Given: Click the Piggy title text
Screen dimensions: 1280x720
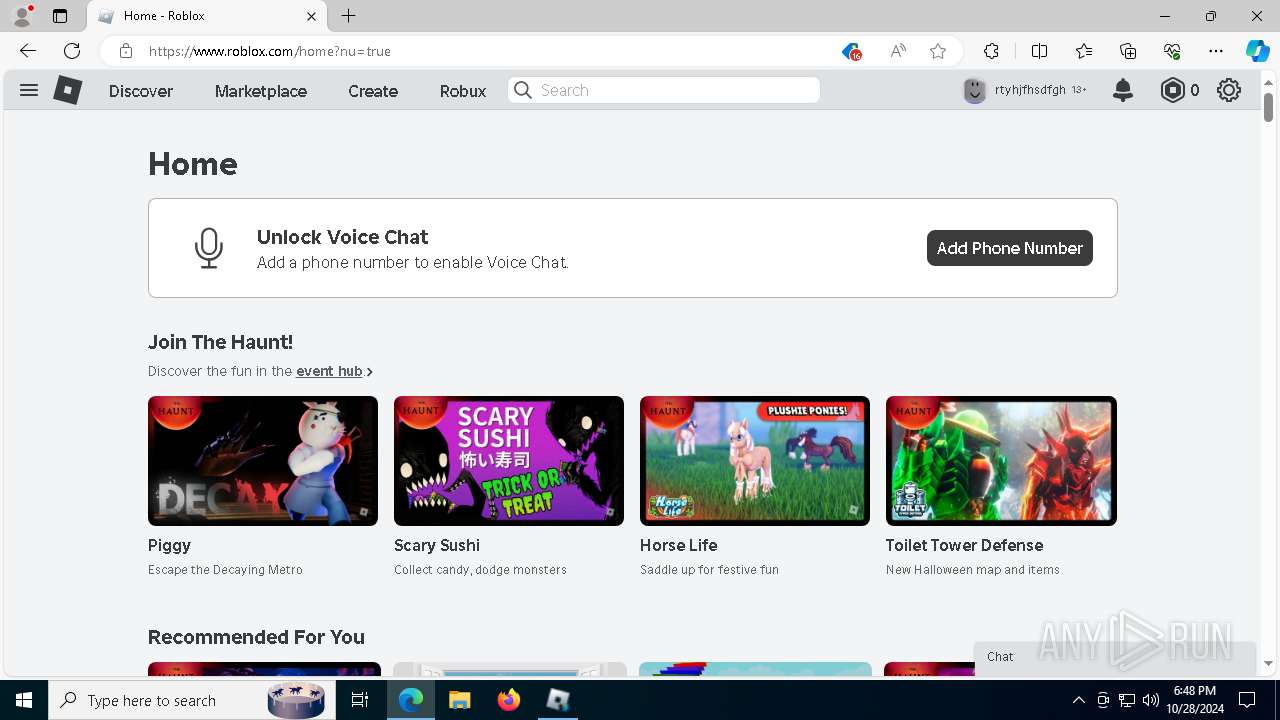Looking at the screenshot, I should click(x=169, y=545).
